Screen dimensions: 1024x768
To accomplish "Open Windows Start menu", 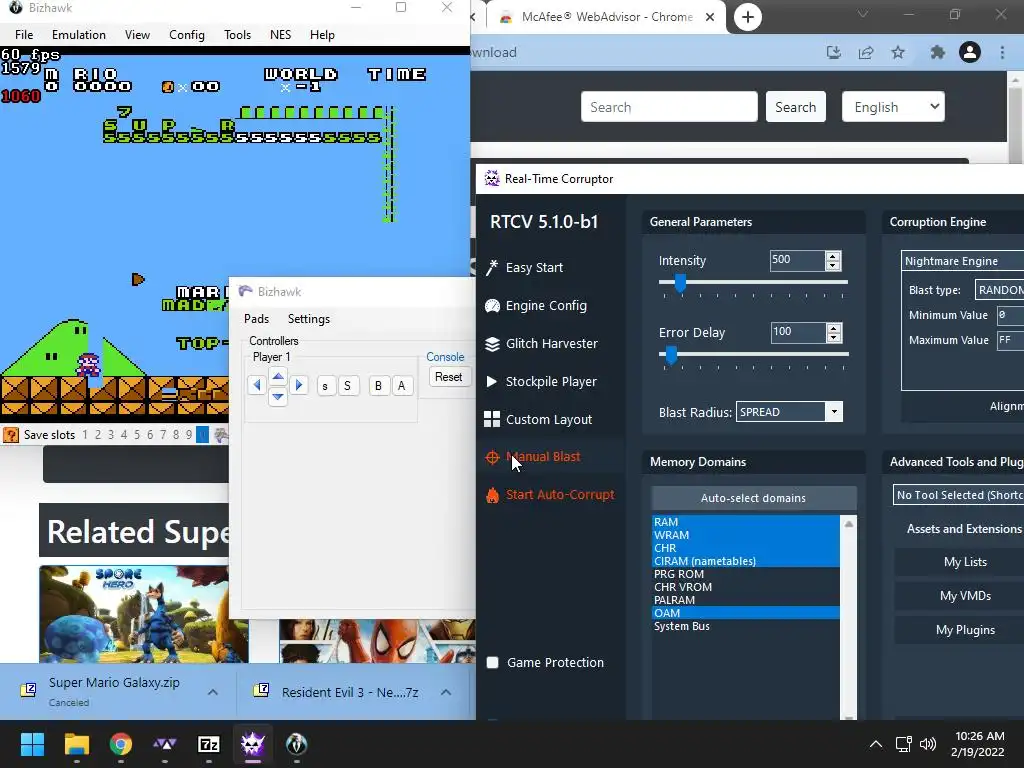I will (32, 744).
